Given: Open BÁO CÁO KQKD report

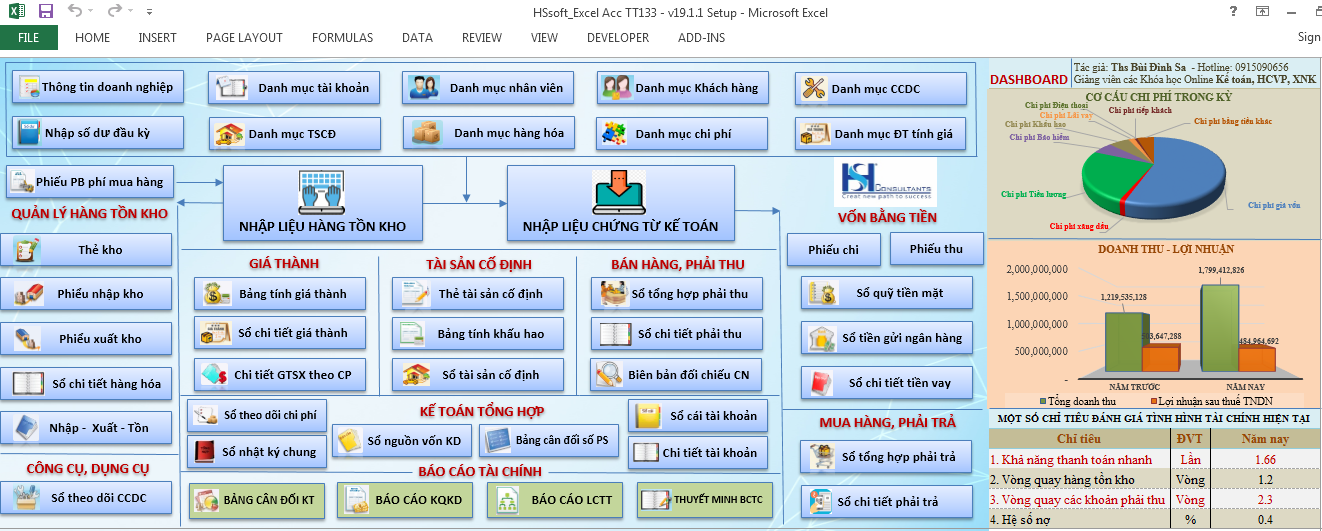Looking at the screenshot, I should point(405,499).
